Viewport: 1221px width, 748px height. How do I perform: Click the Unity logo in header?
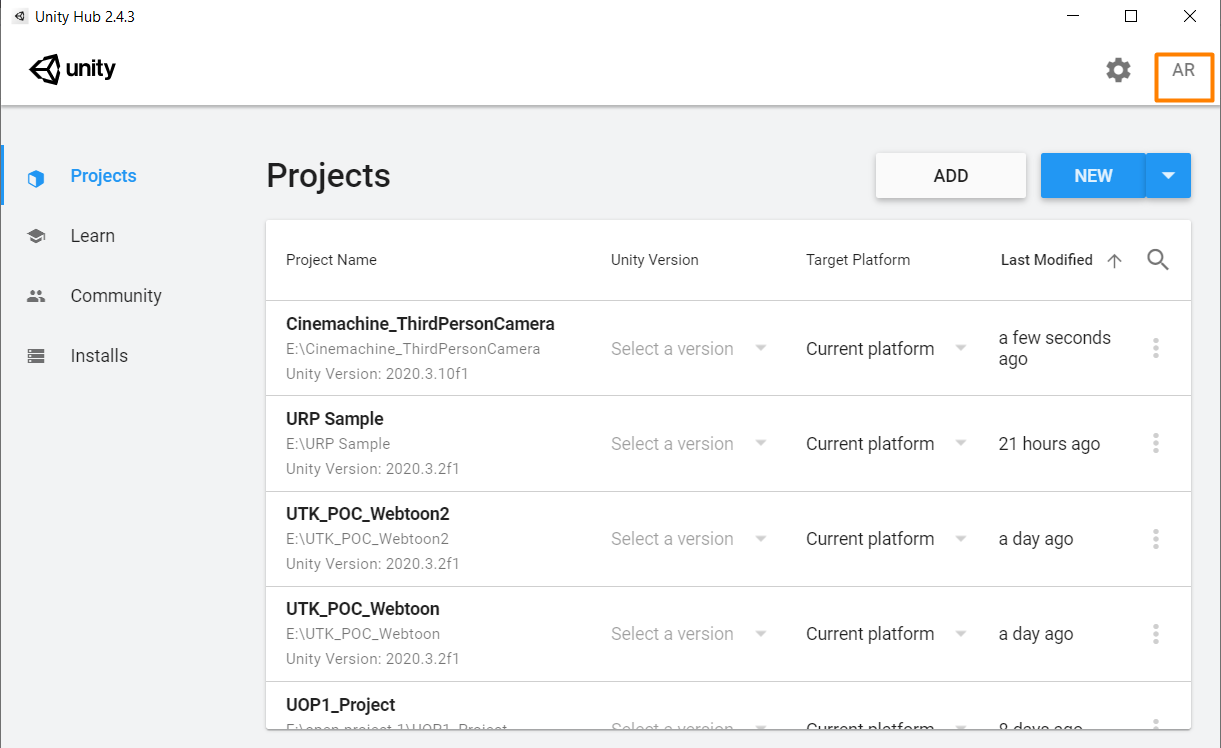tap(73, 70)
